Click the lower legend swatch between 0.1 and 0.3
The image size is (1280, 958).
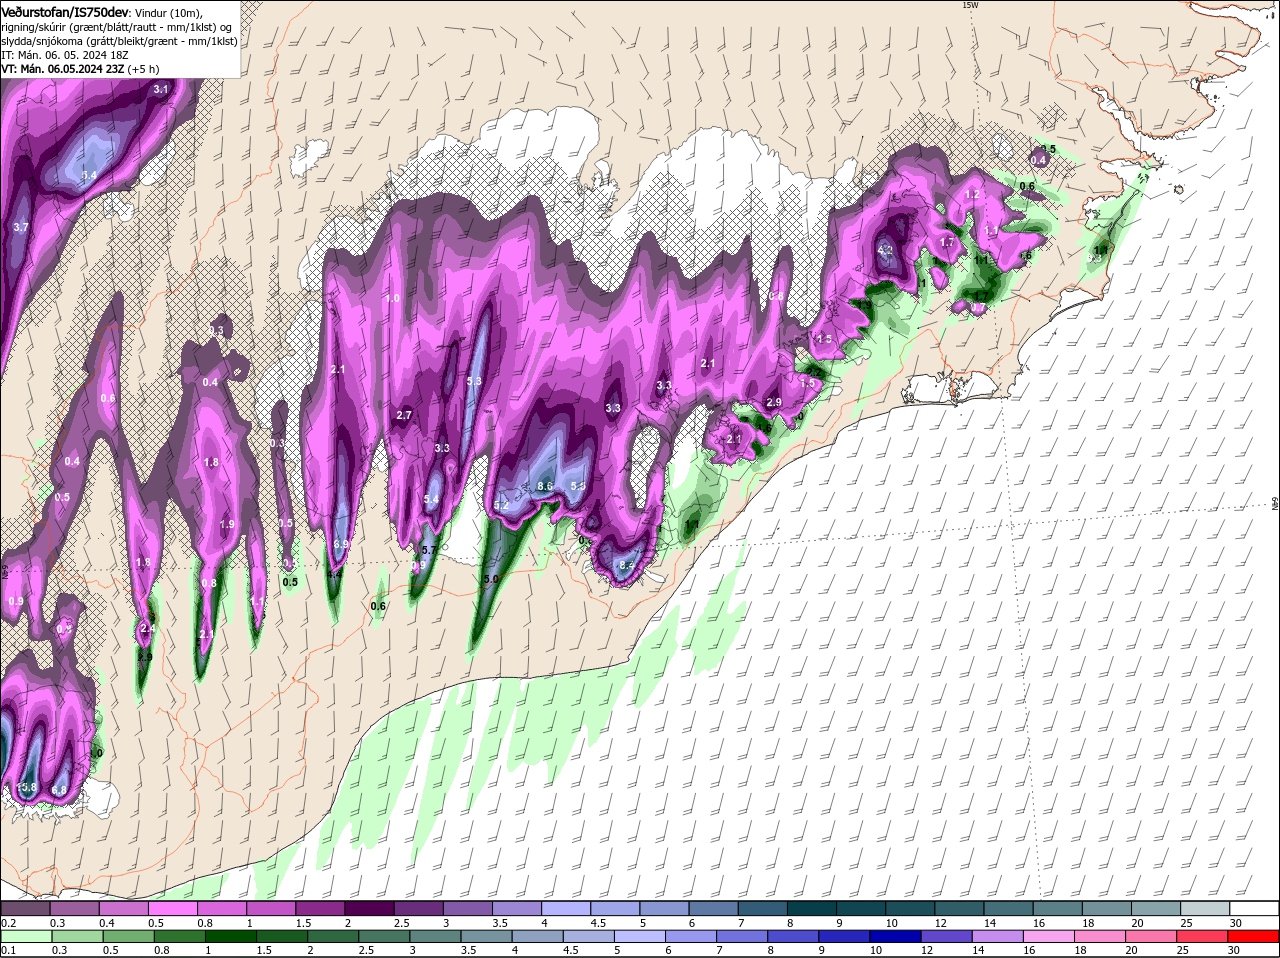pyautogui.click(x=25, y=937)
